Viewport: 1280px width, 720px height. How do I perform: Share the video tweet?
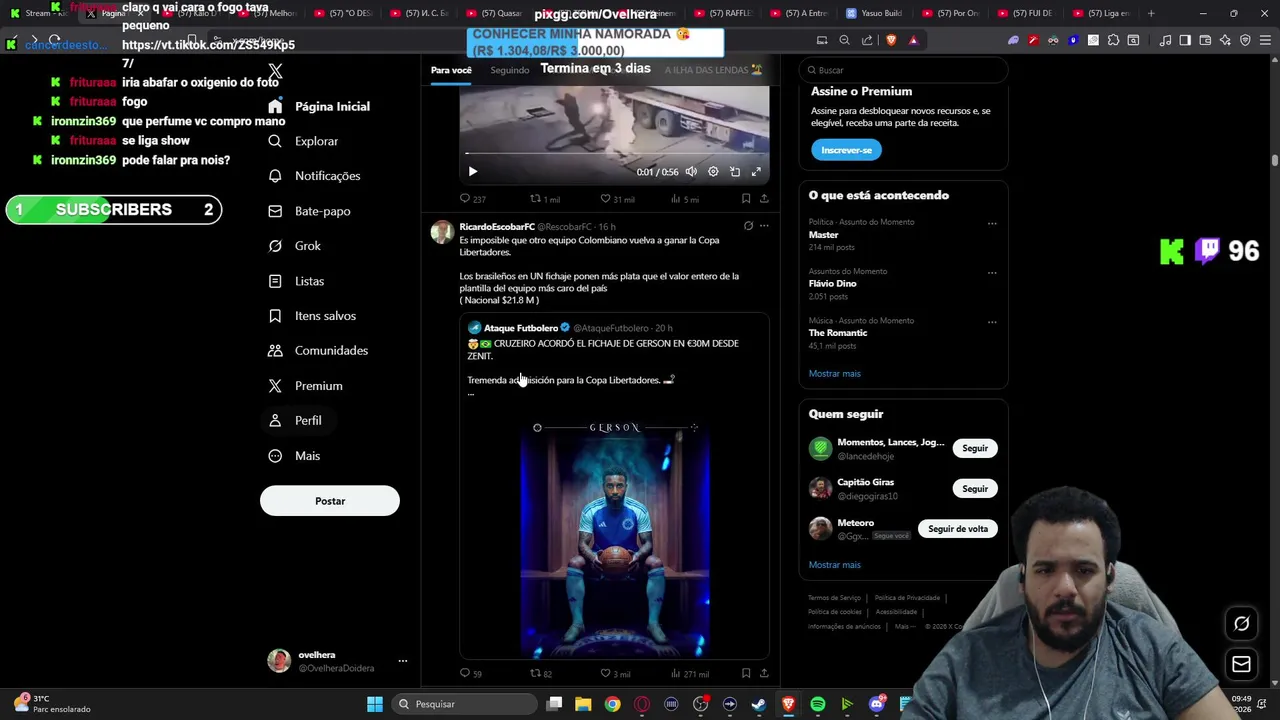764,199
